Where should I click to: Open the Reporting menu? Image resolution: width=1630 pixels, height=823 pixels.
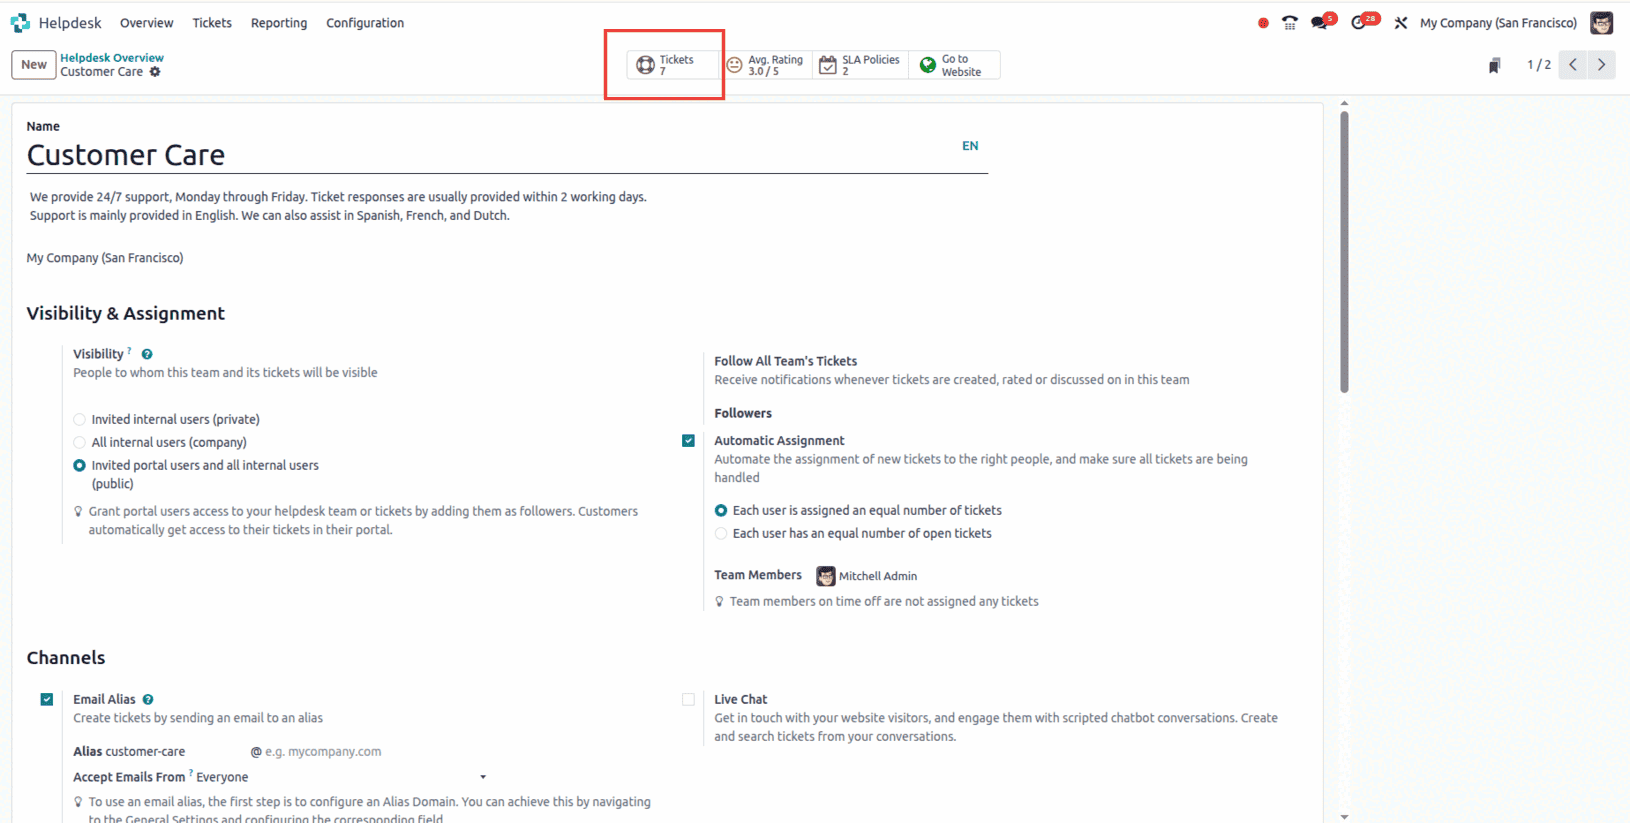[x=279, y=23]
